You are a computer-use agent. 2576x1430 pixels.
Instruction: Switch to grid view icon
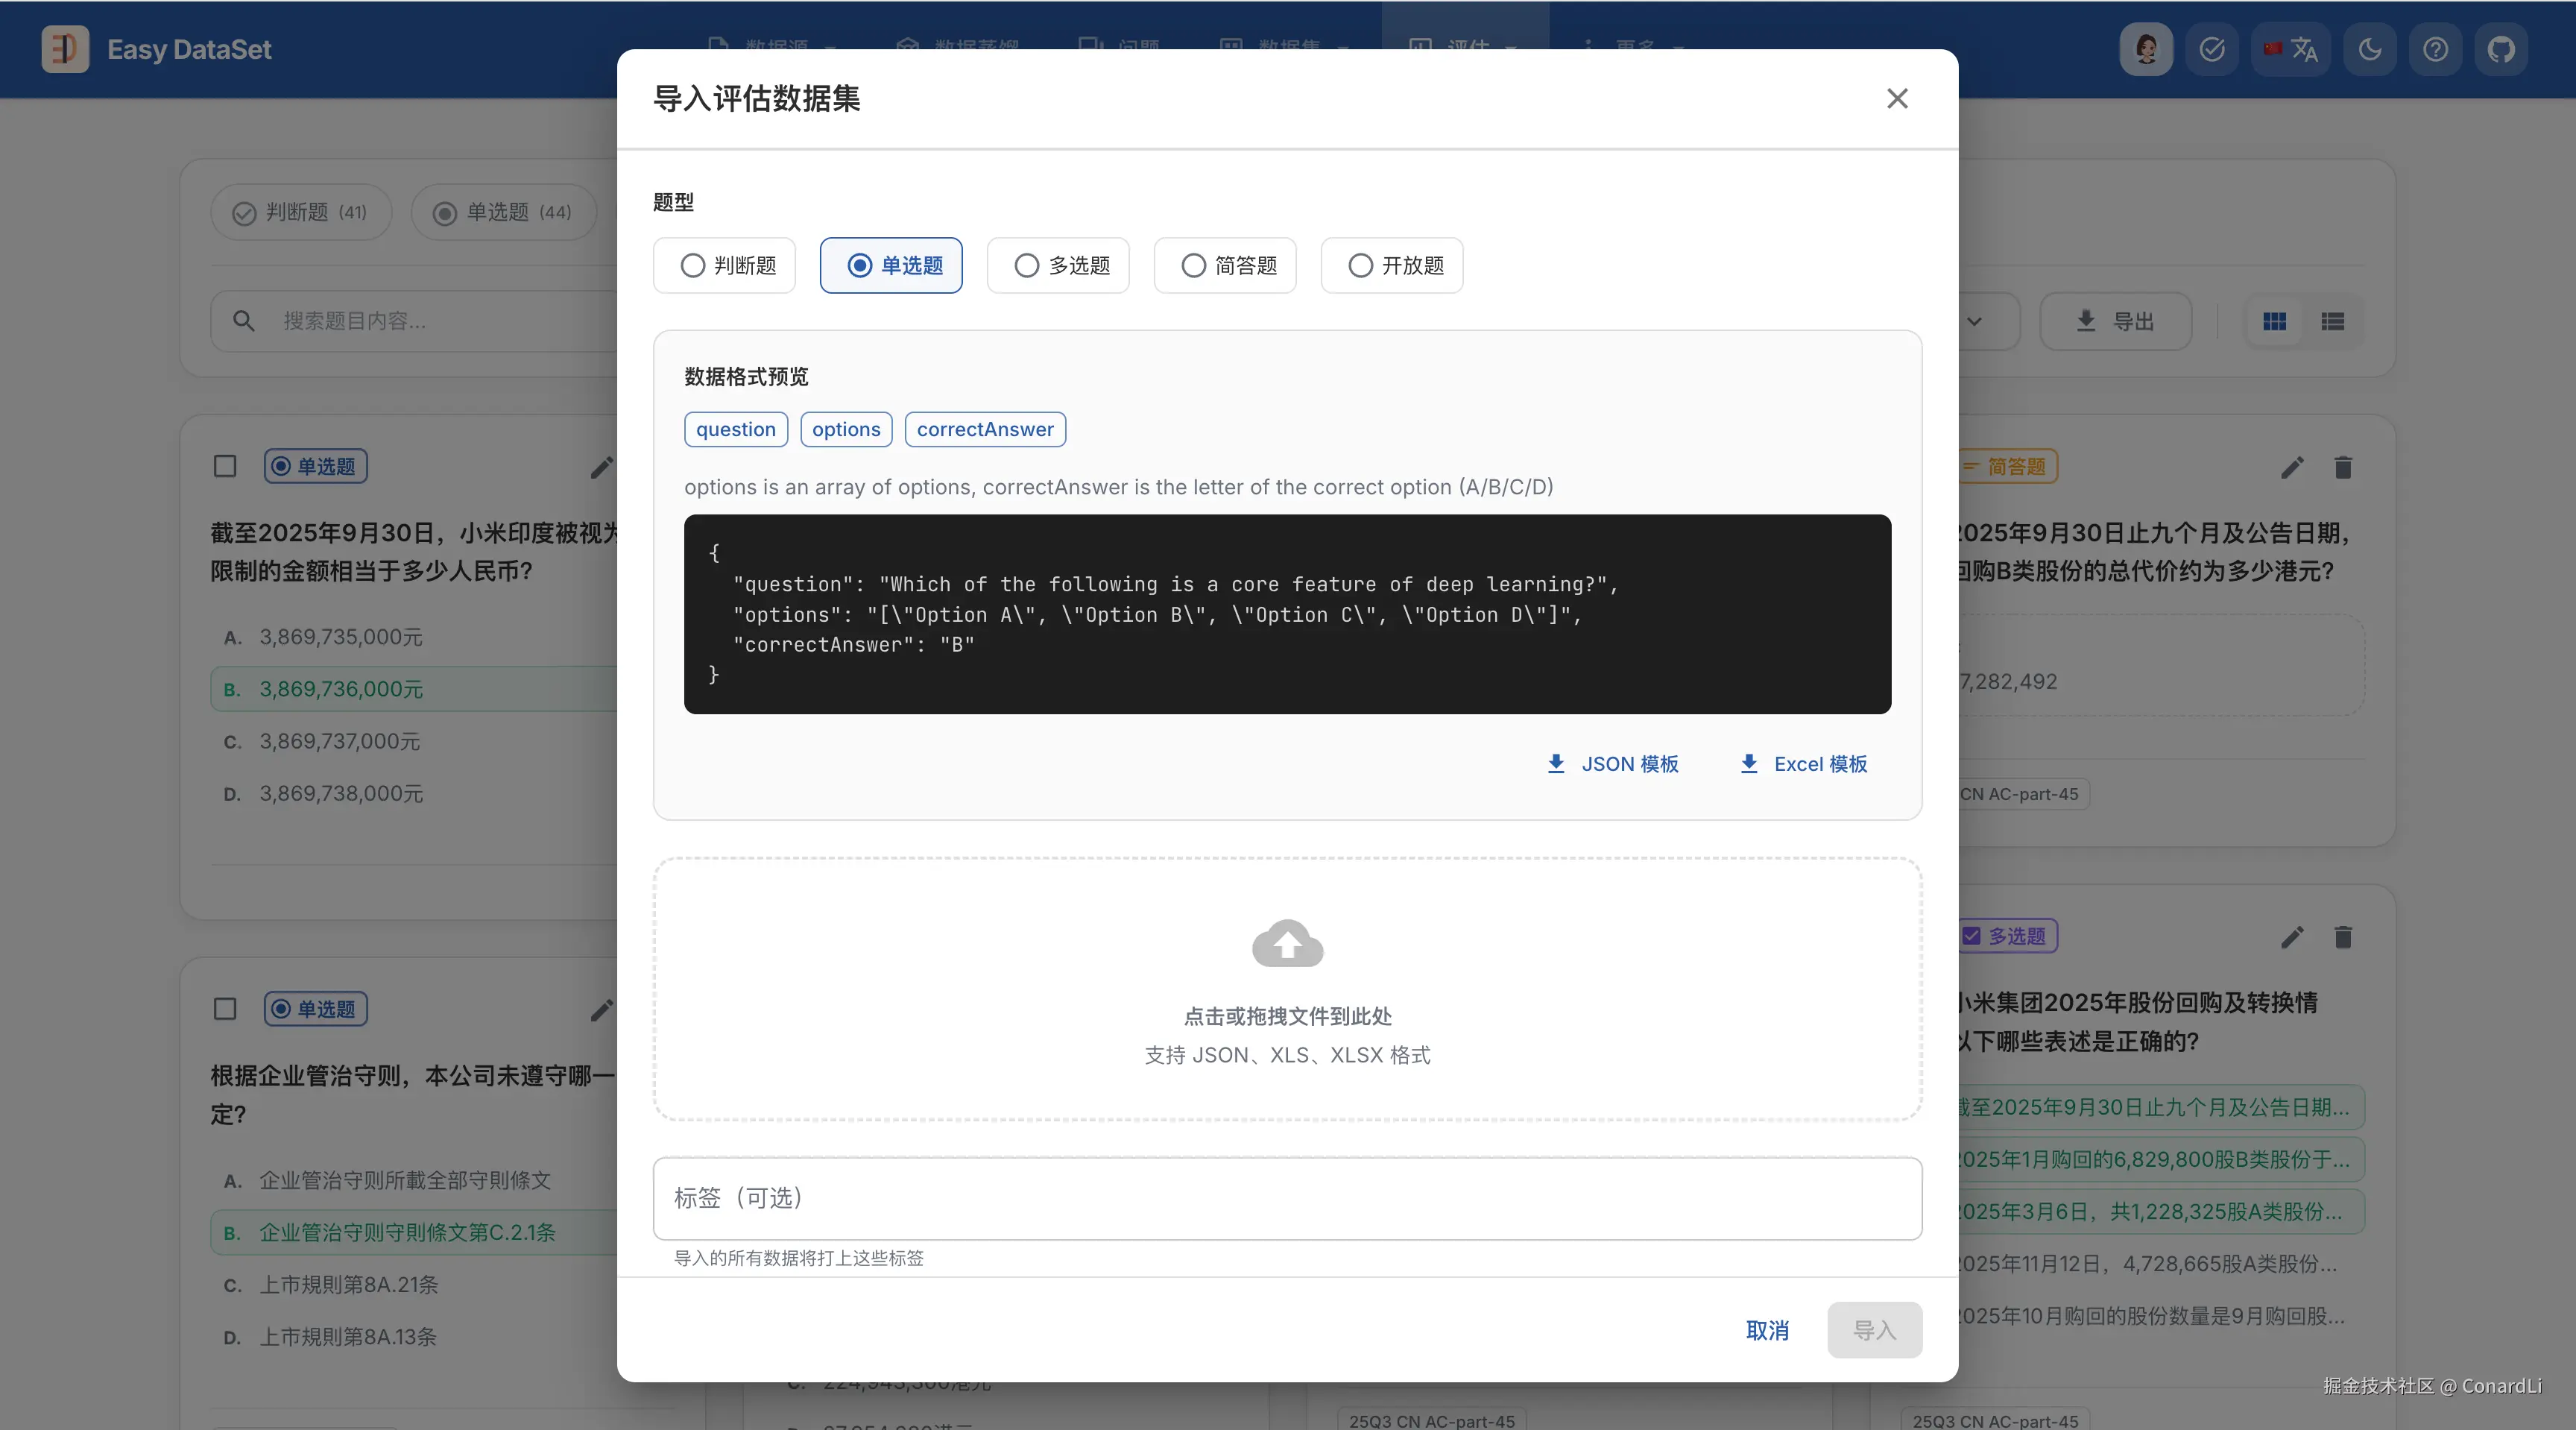[x=2274, y=321]
